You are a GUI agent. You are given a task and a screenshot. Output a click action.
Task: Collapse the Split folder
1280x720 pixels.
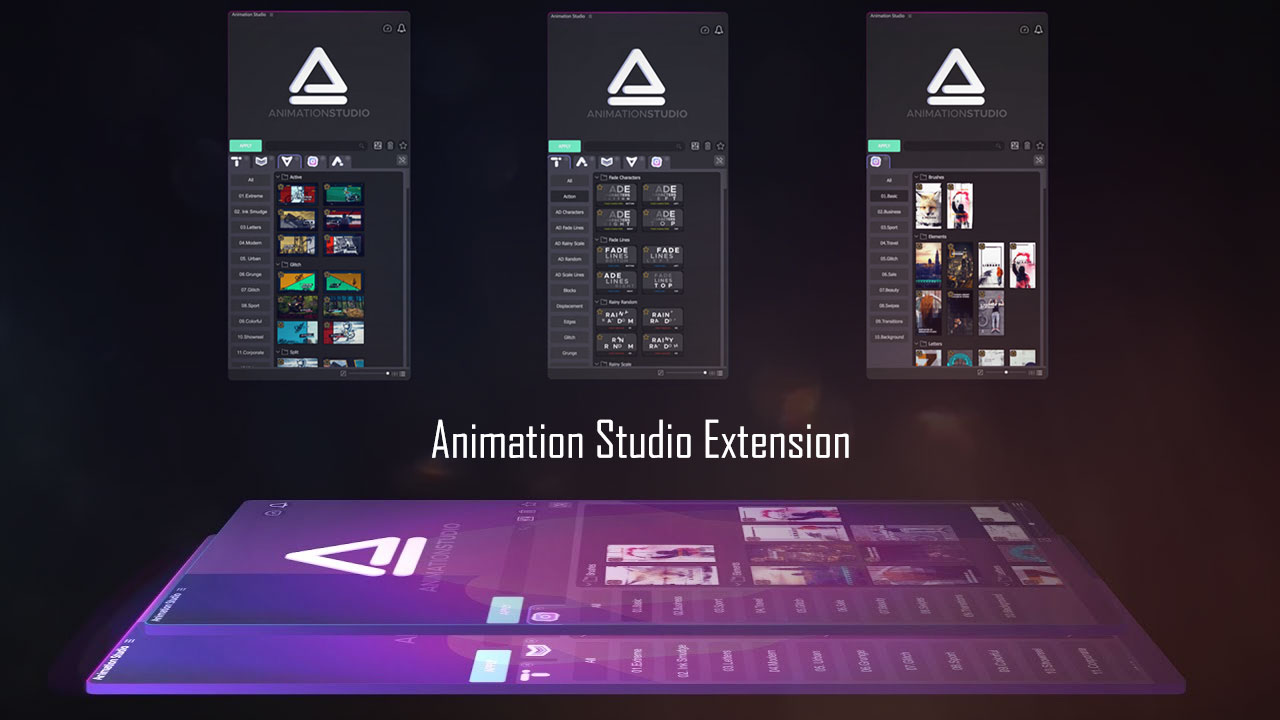pyautogui.click(x=277, y=352)
